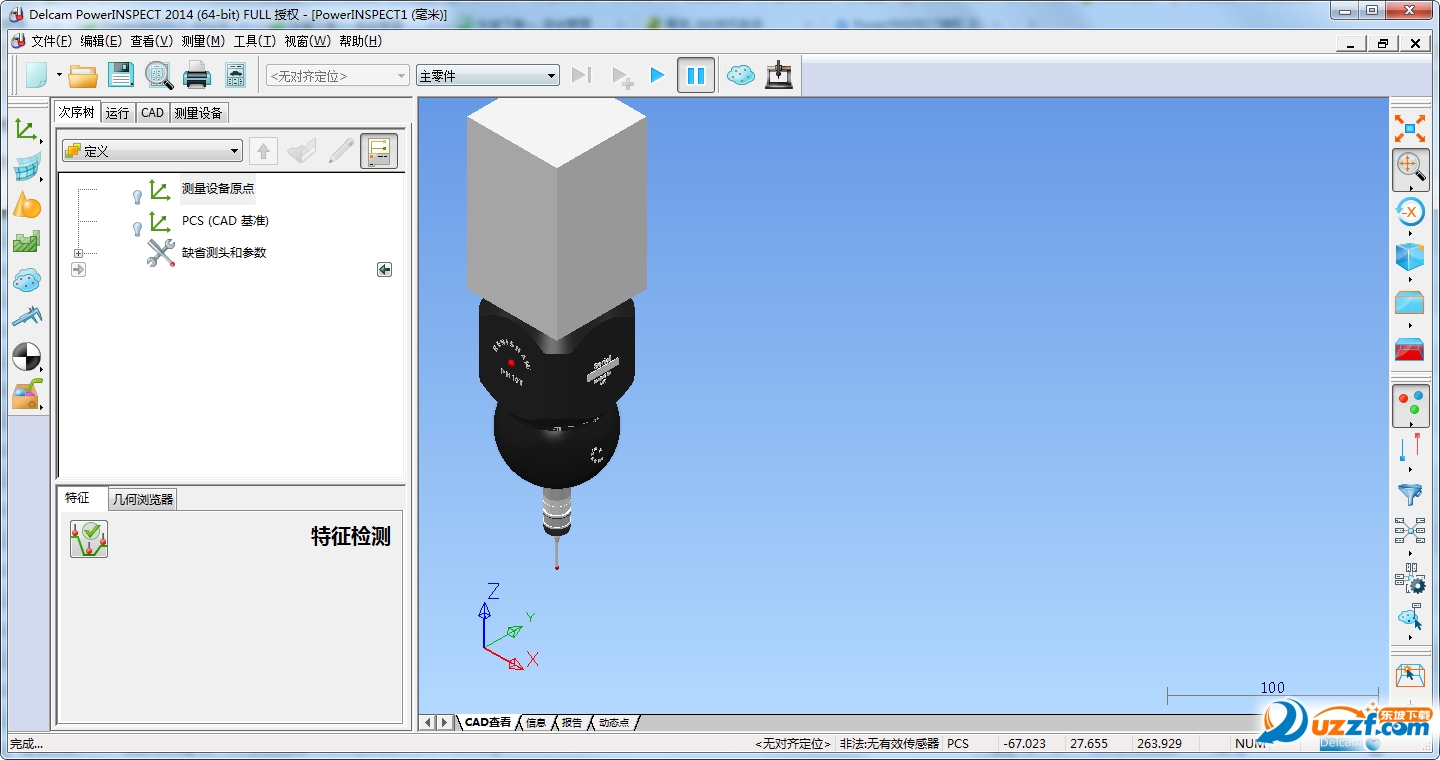Open the blue cube isometric view tool
1440x760 pixels.
(1410, 257)
